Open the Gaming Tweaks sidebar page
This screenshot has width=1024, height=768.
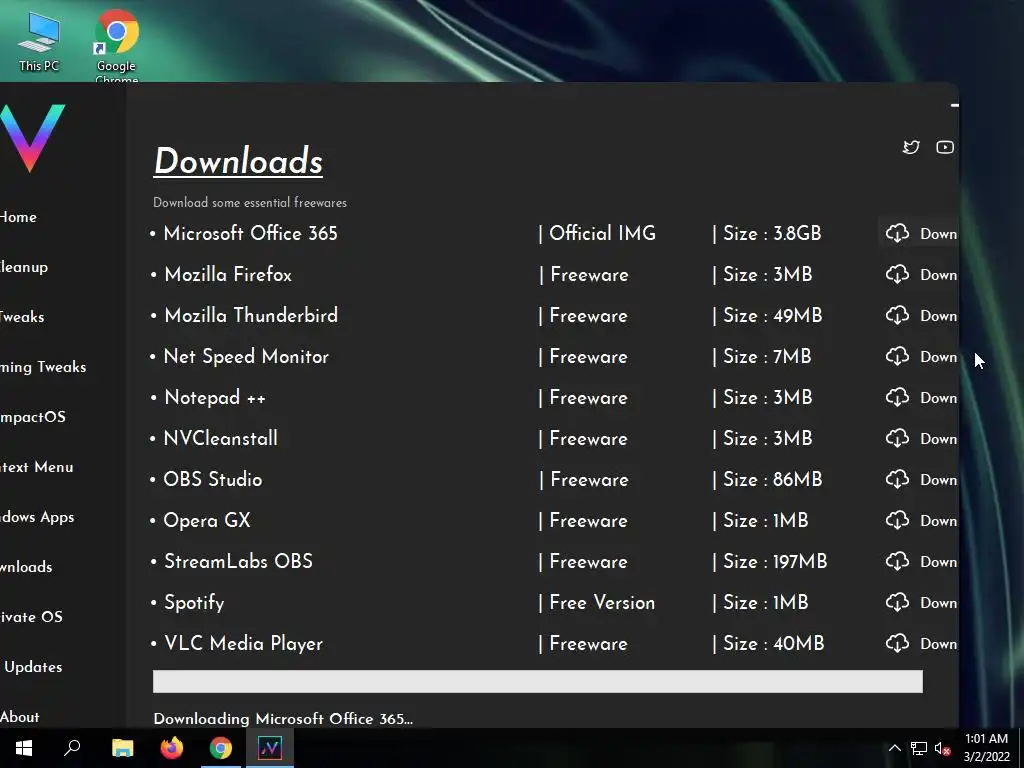click(43, 368)
